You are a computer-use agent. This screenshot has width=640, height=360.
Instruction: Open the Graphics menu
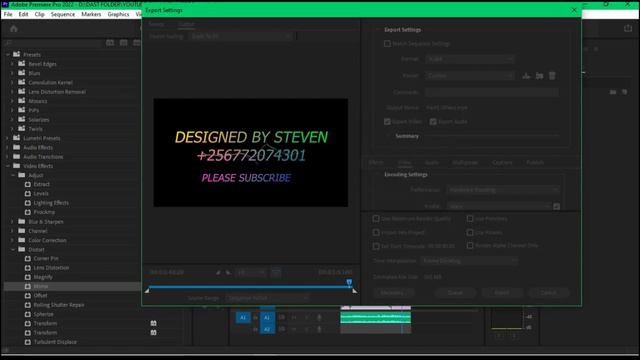click(118, 14)
